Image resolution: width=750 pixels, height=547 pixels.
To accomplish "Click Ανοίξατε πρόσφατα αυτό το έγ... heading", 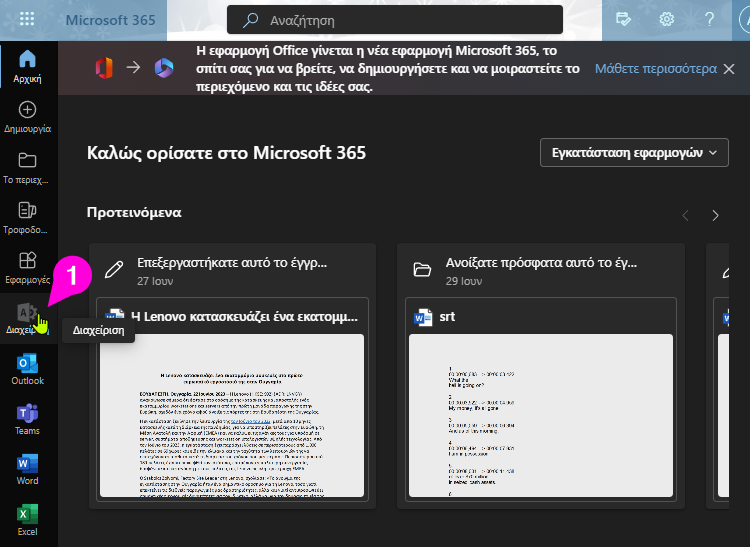I will point(541,263).
